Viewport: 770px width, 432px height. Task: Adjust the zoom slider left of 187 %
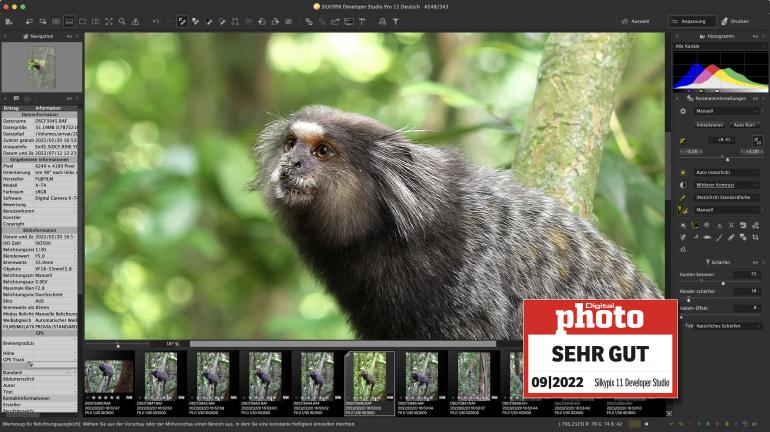tap(118, 345)
